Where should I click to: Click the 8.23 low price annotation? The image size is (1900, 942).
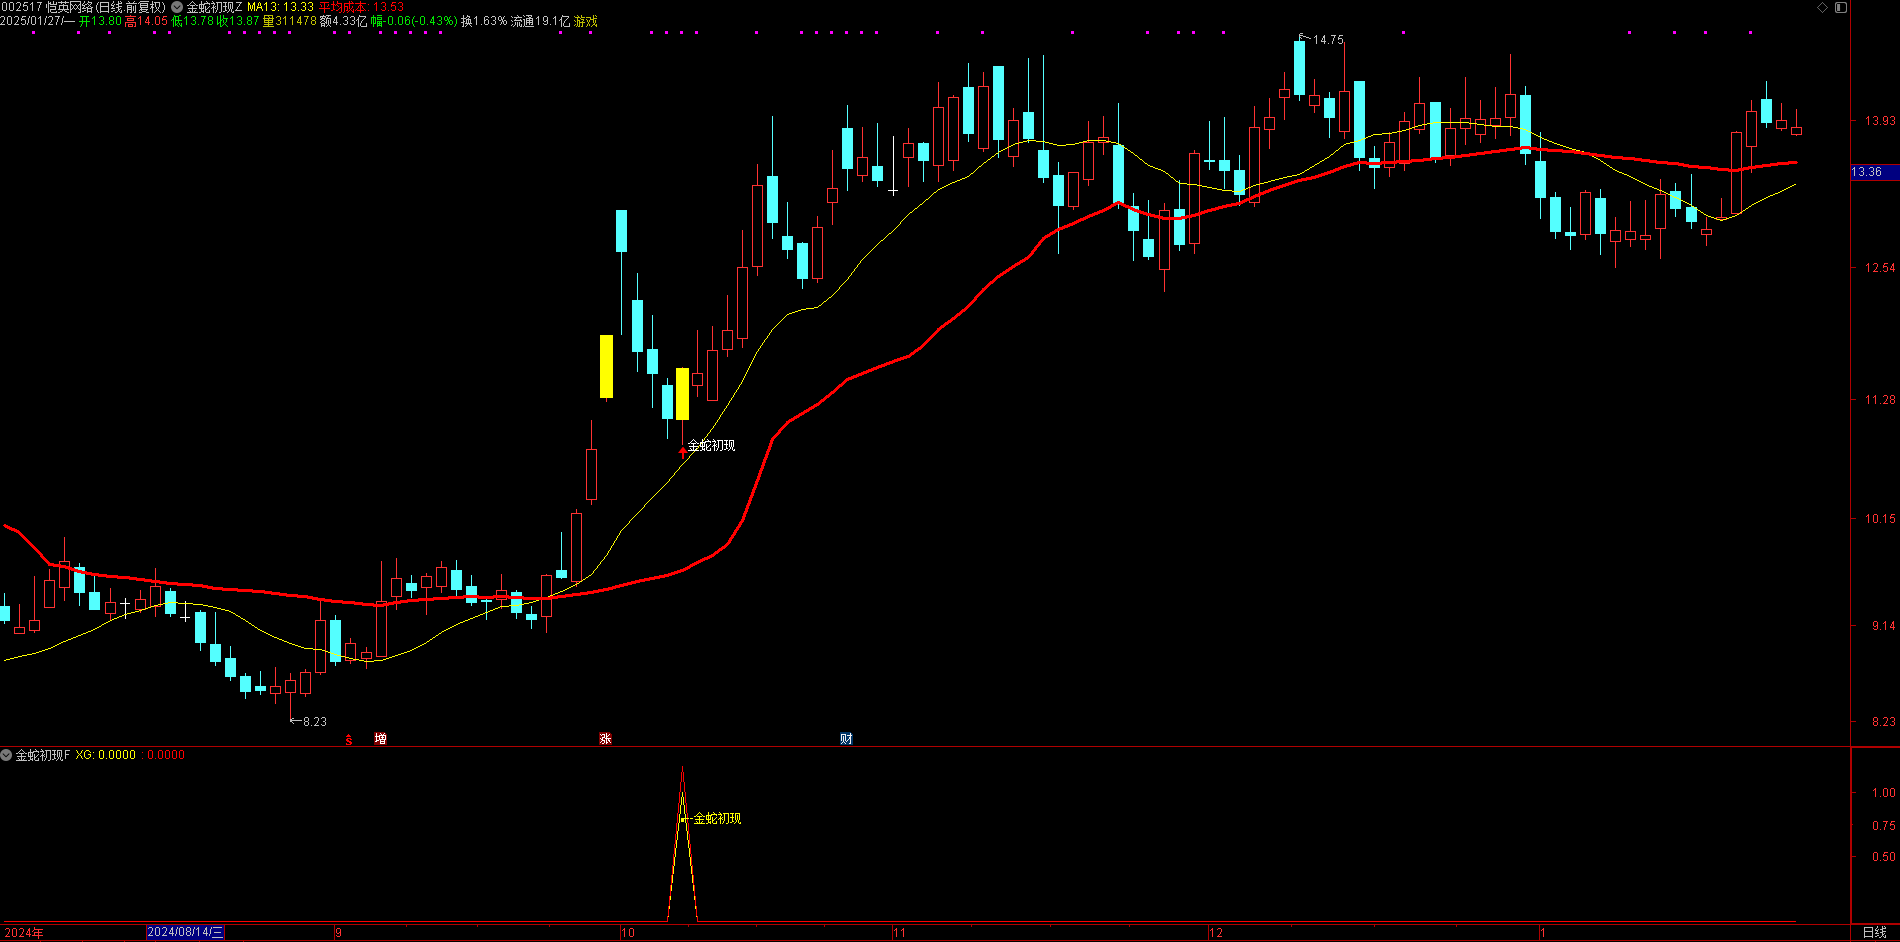(314, 721)
